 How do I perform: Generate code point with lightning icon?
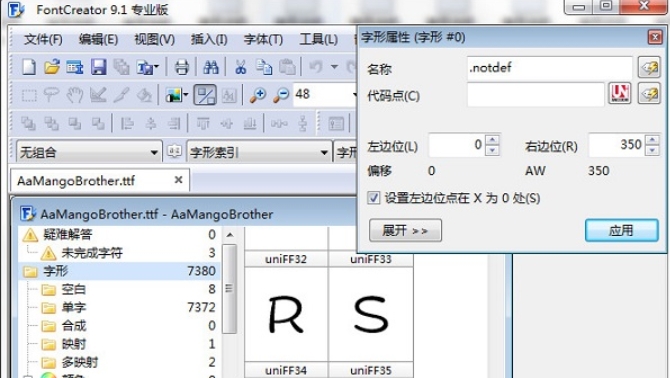click(x=649, y=94)
